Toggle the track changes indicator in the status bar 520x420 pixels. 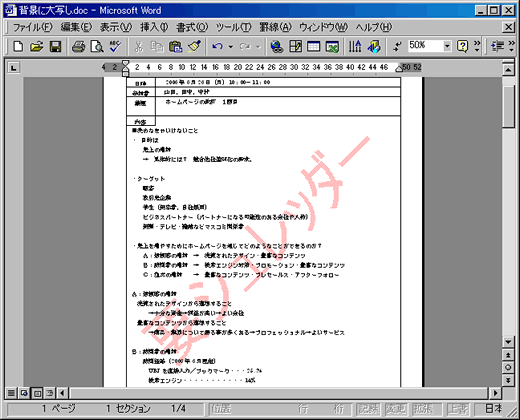tap(396, 409)
